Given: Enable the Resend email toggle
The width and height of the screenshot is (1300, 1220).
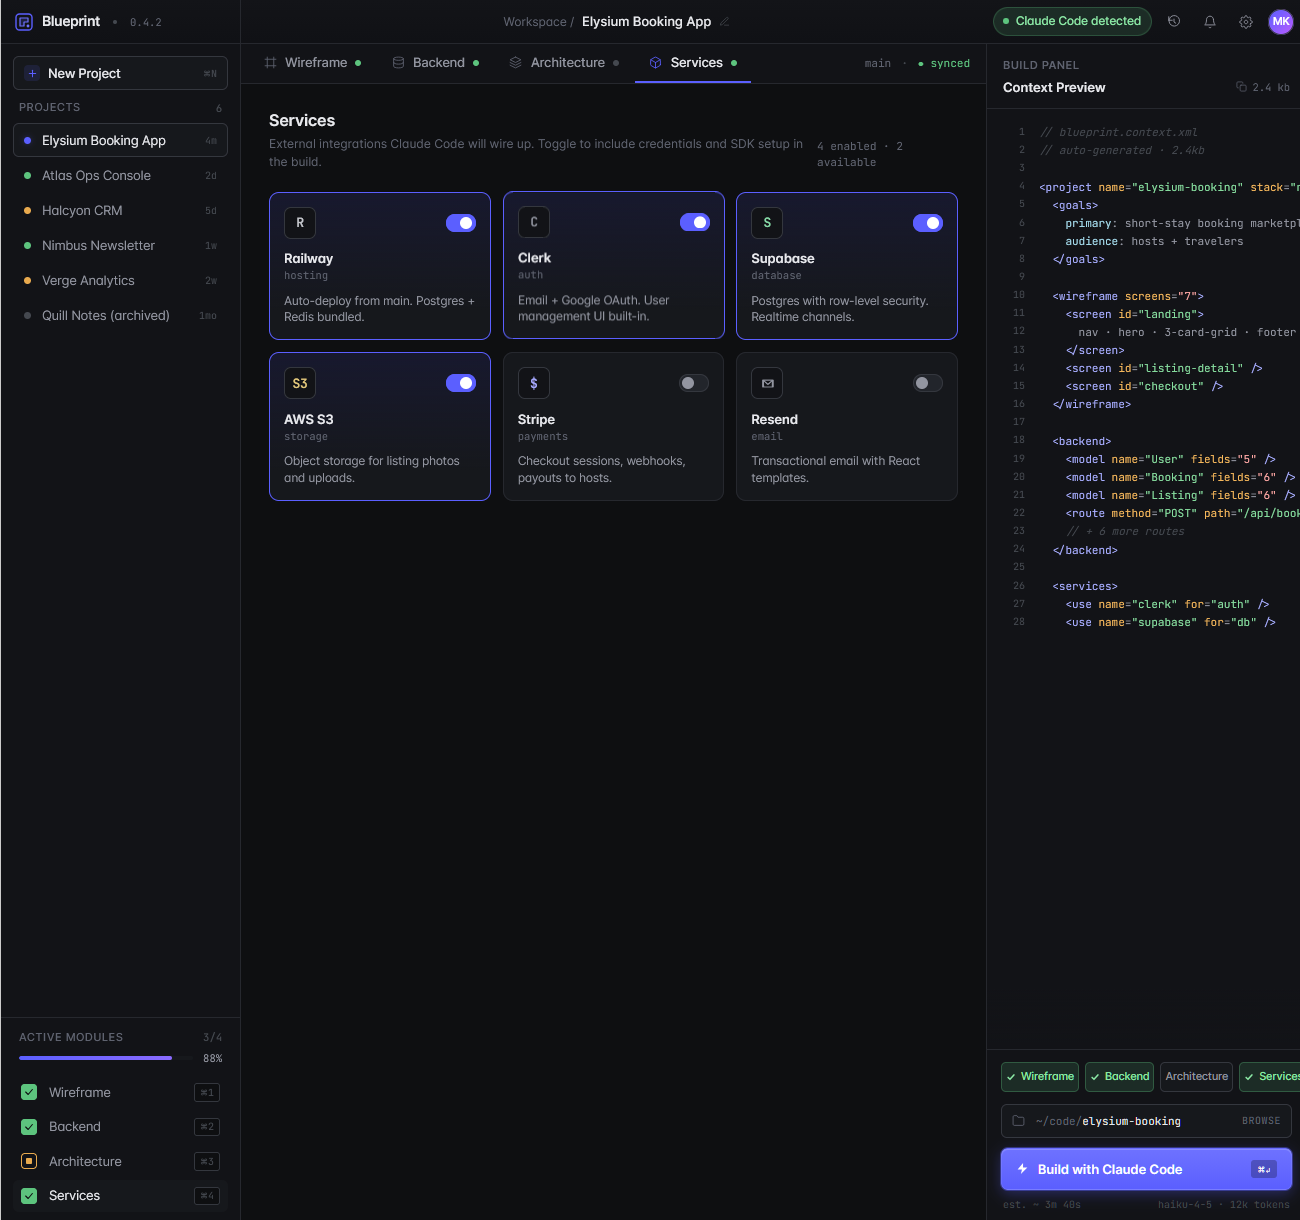Looking at the screenshot, I should pos(928,383).
